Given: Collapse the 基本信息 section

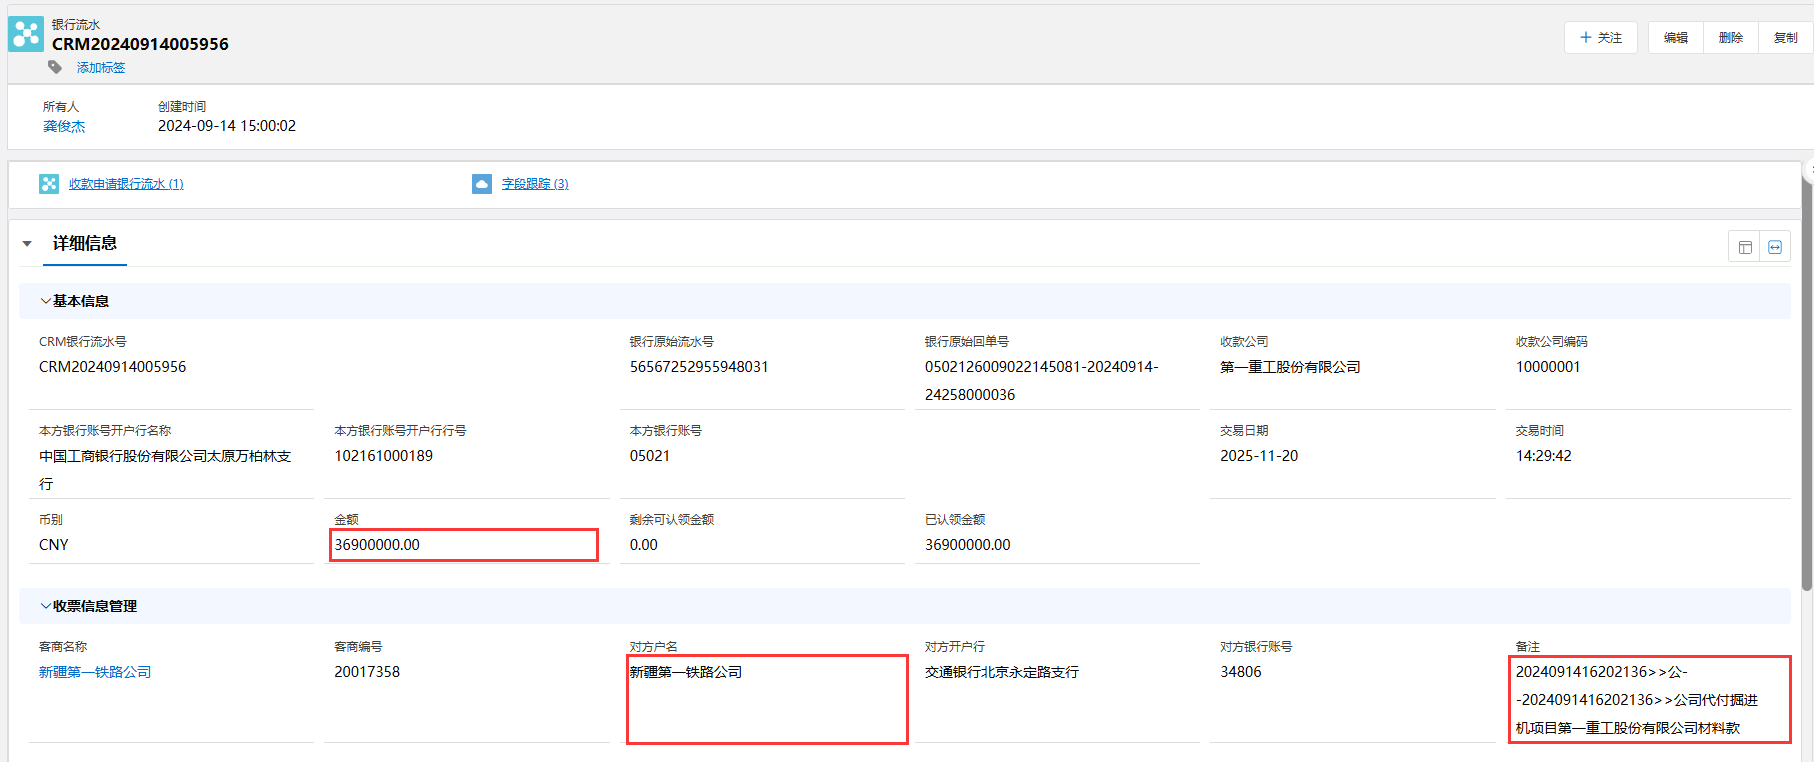Looking at the screenshot, I should click(x=45, y=301).
